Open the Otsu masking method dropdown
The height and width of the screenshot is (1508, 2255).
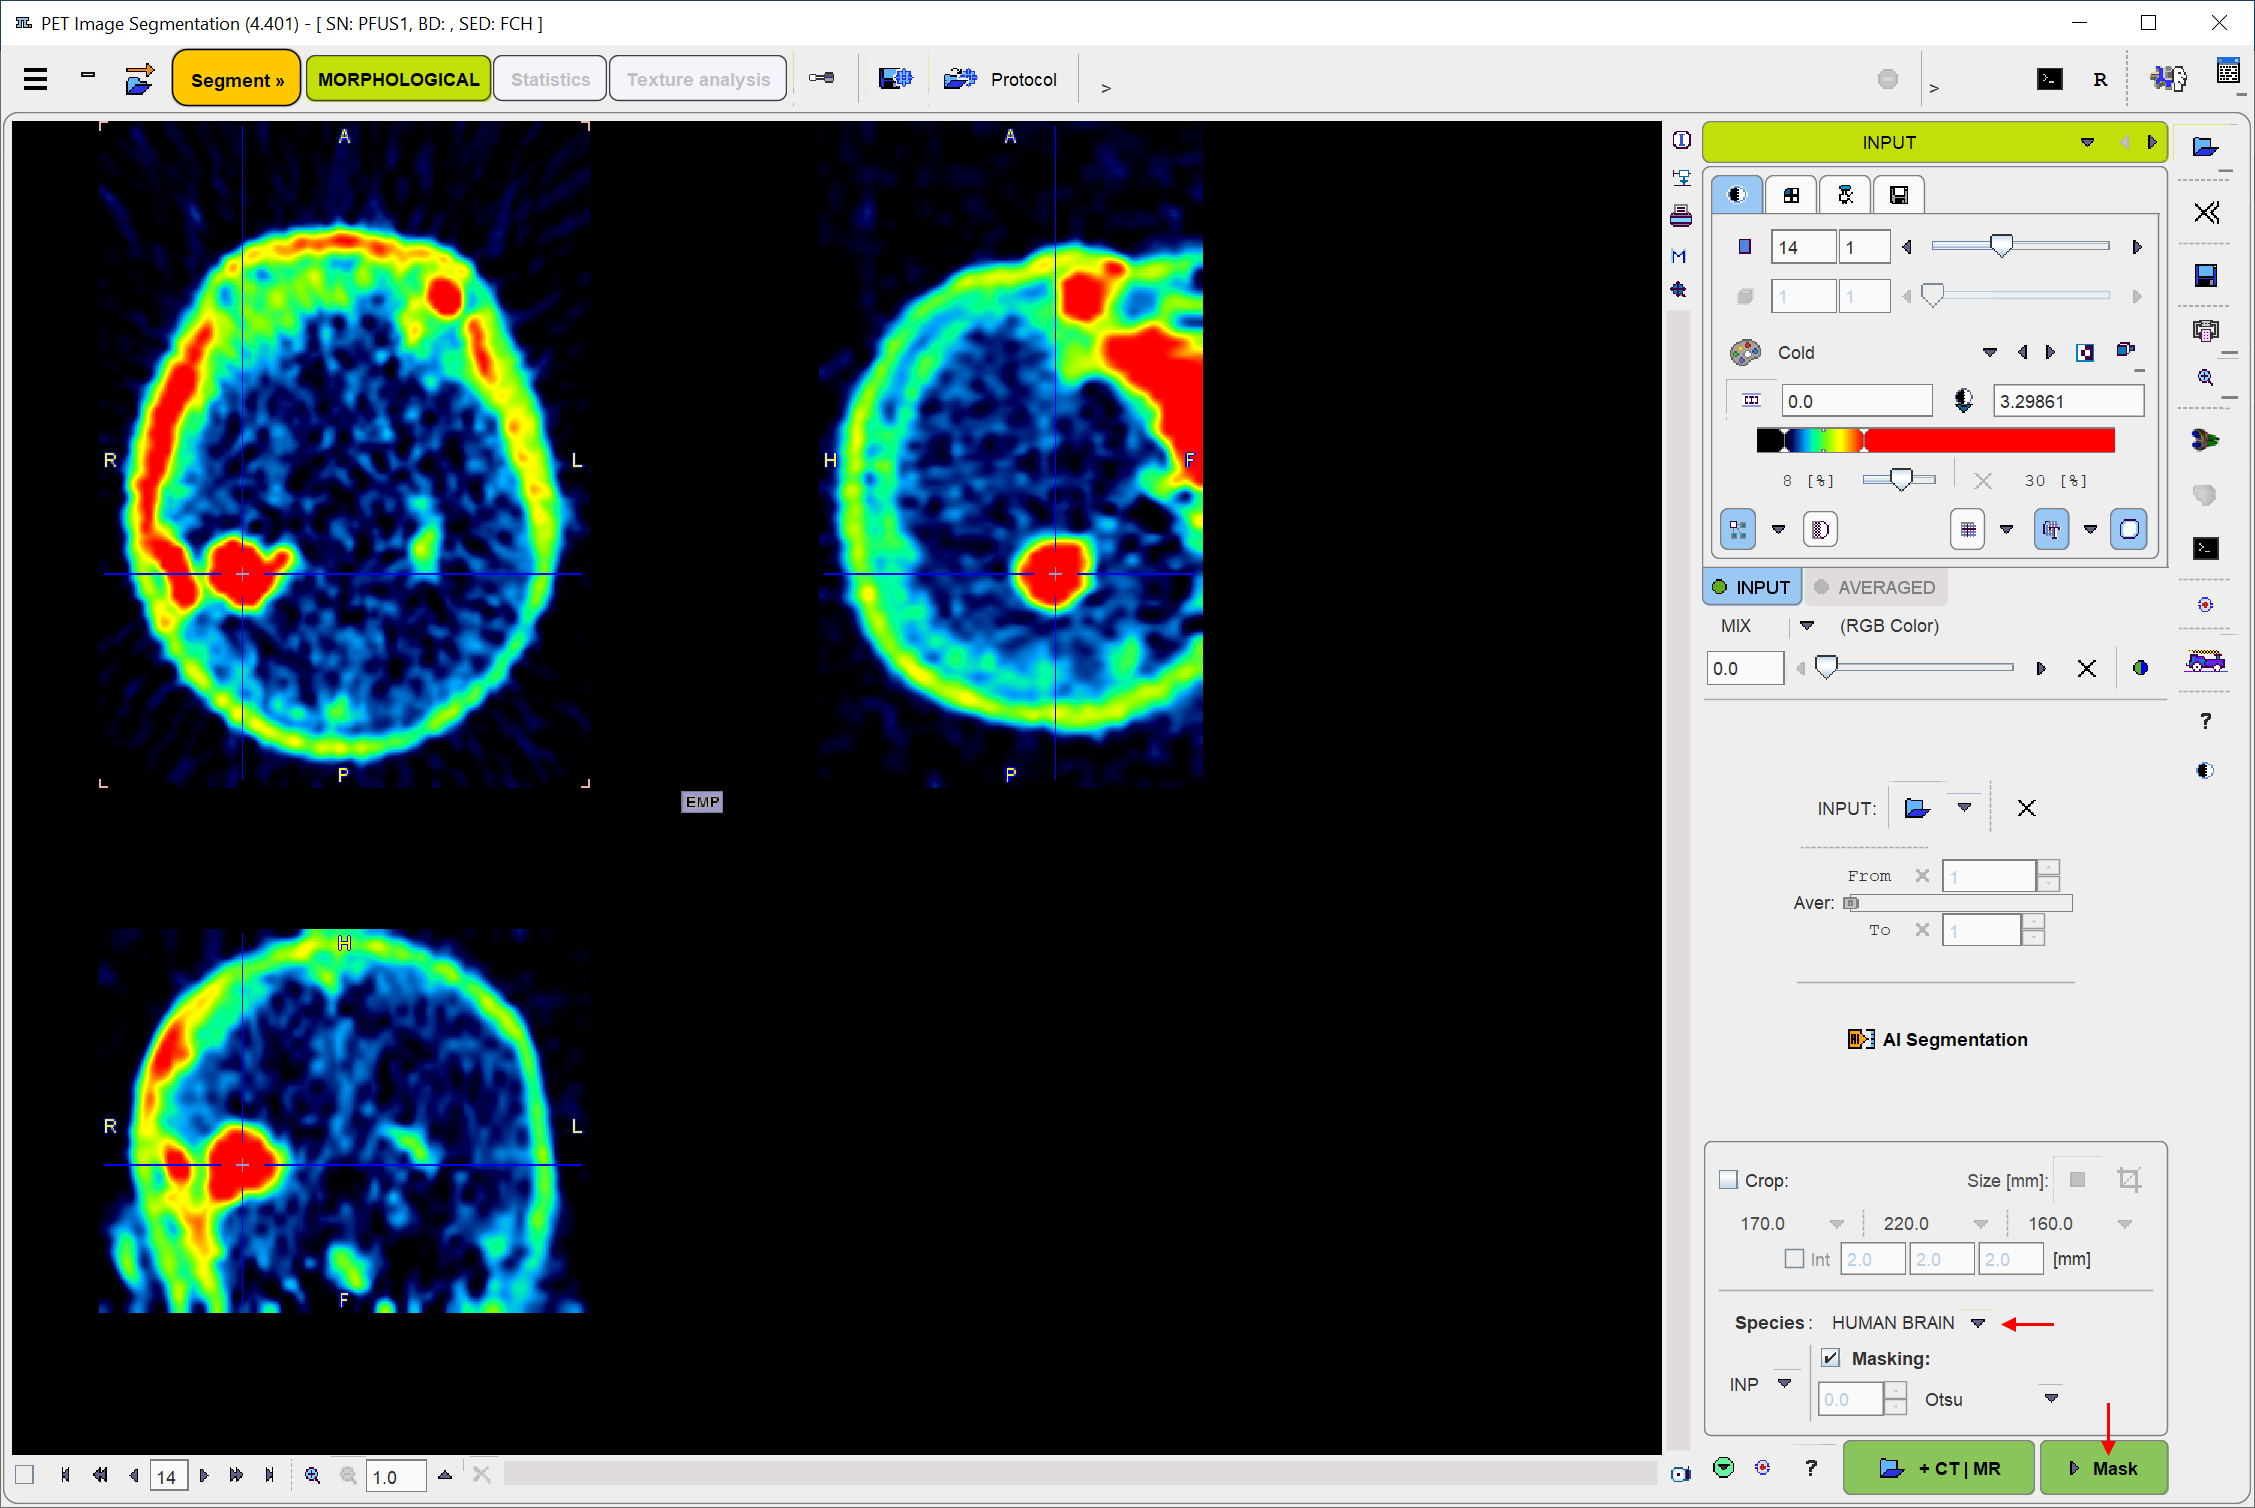[x=2051, y=1398]
